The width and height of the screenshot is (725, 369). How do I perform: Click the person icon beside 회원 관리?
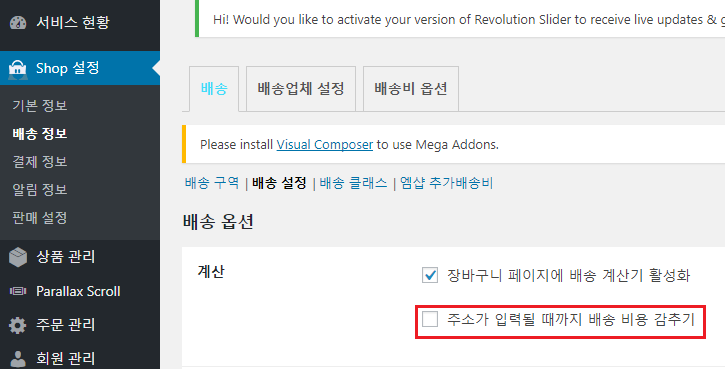click(x=18, y=359)
